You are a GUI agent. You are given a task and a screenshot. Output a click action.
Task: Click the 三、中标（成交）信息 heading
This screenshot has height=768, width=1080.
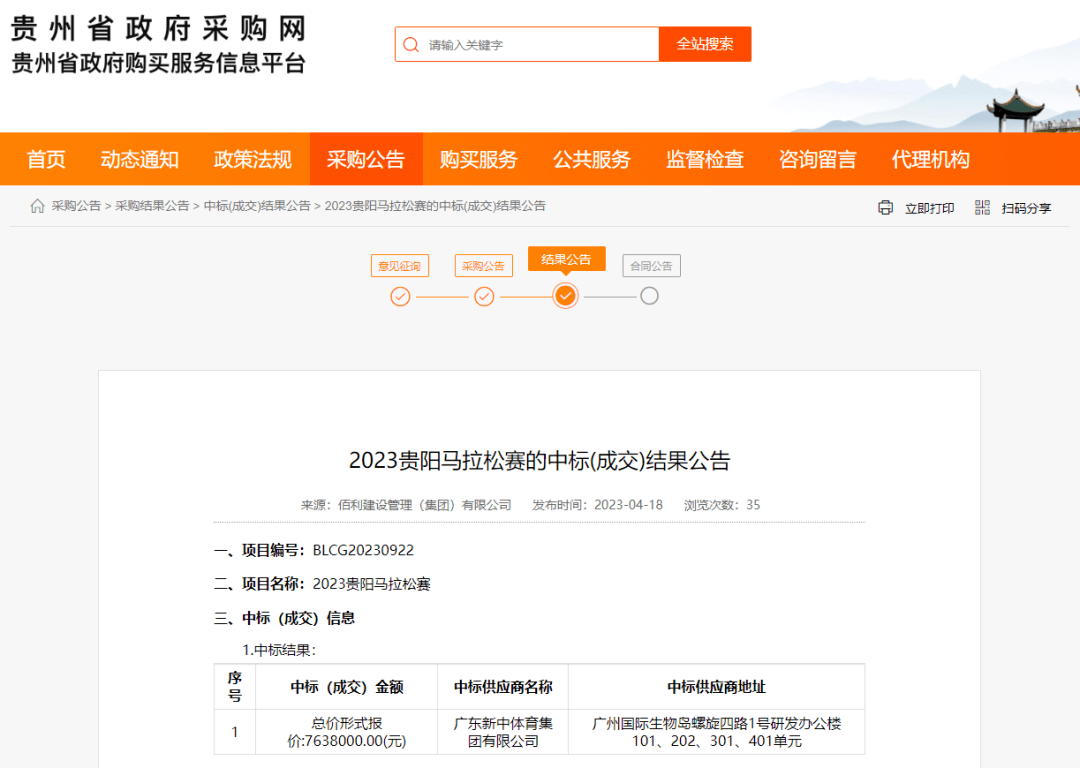point(284,618)
